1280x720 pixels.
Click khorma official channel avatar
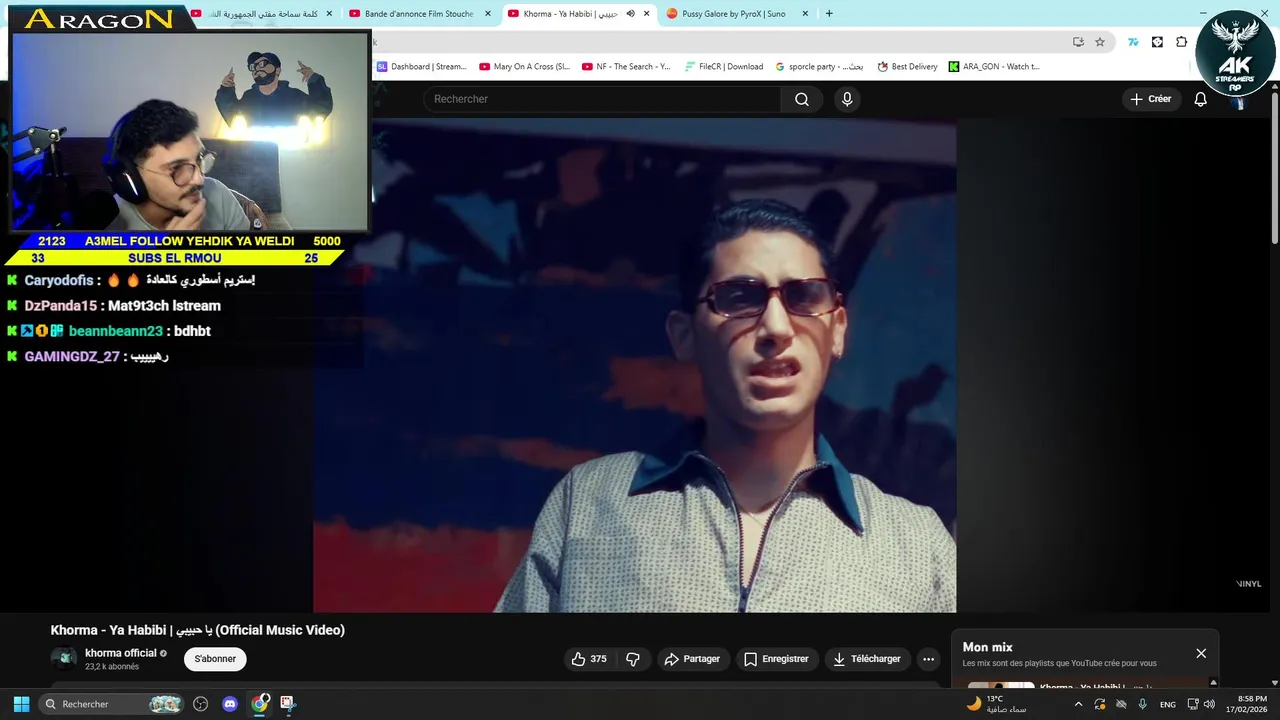pos(64,658)
